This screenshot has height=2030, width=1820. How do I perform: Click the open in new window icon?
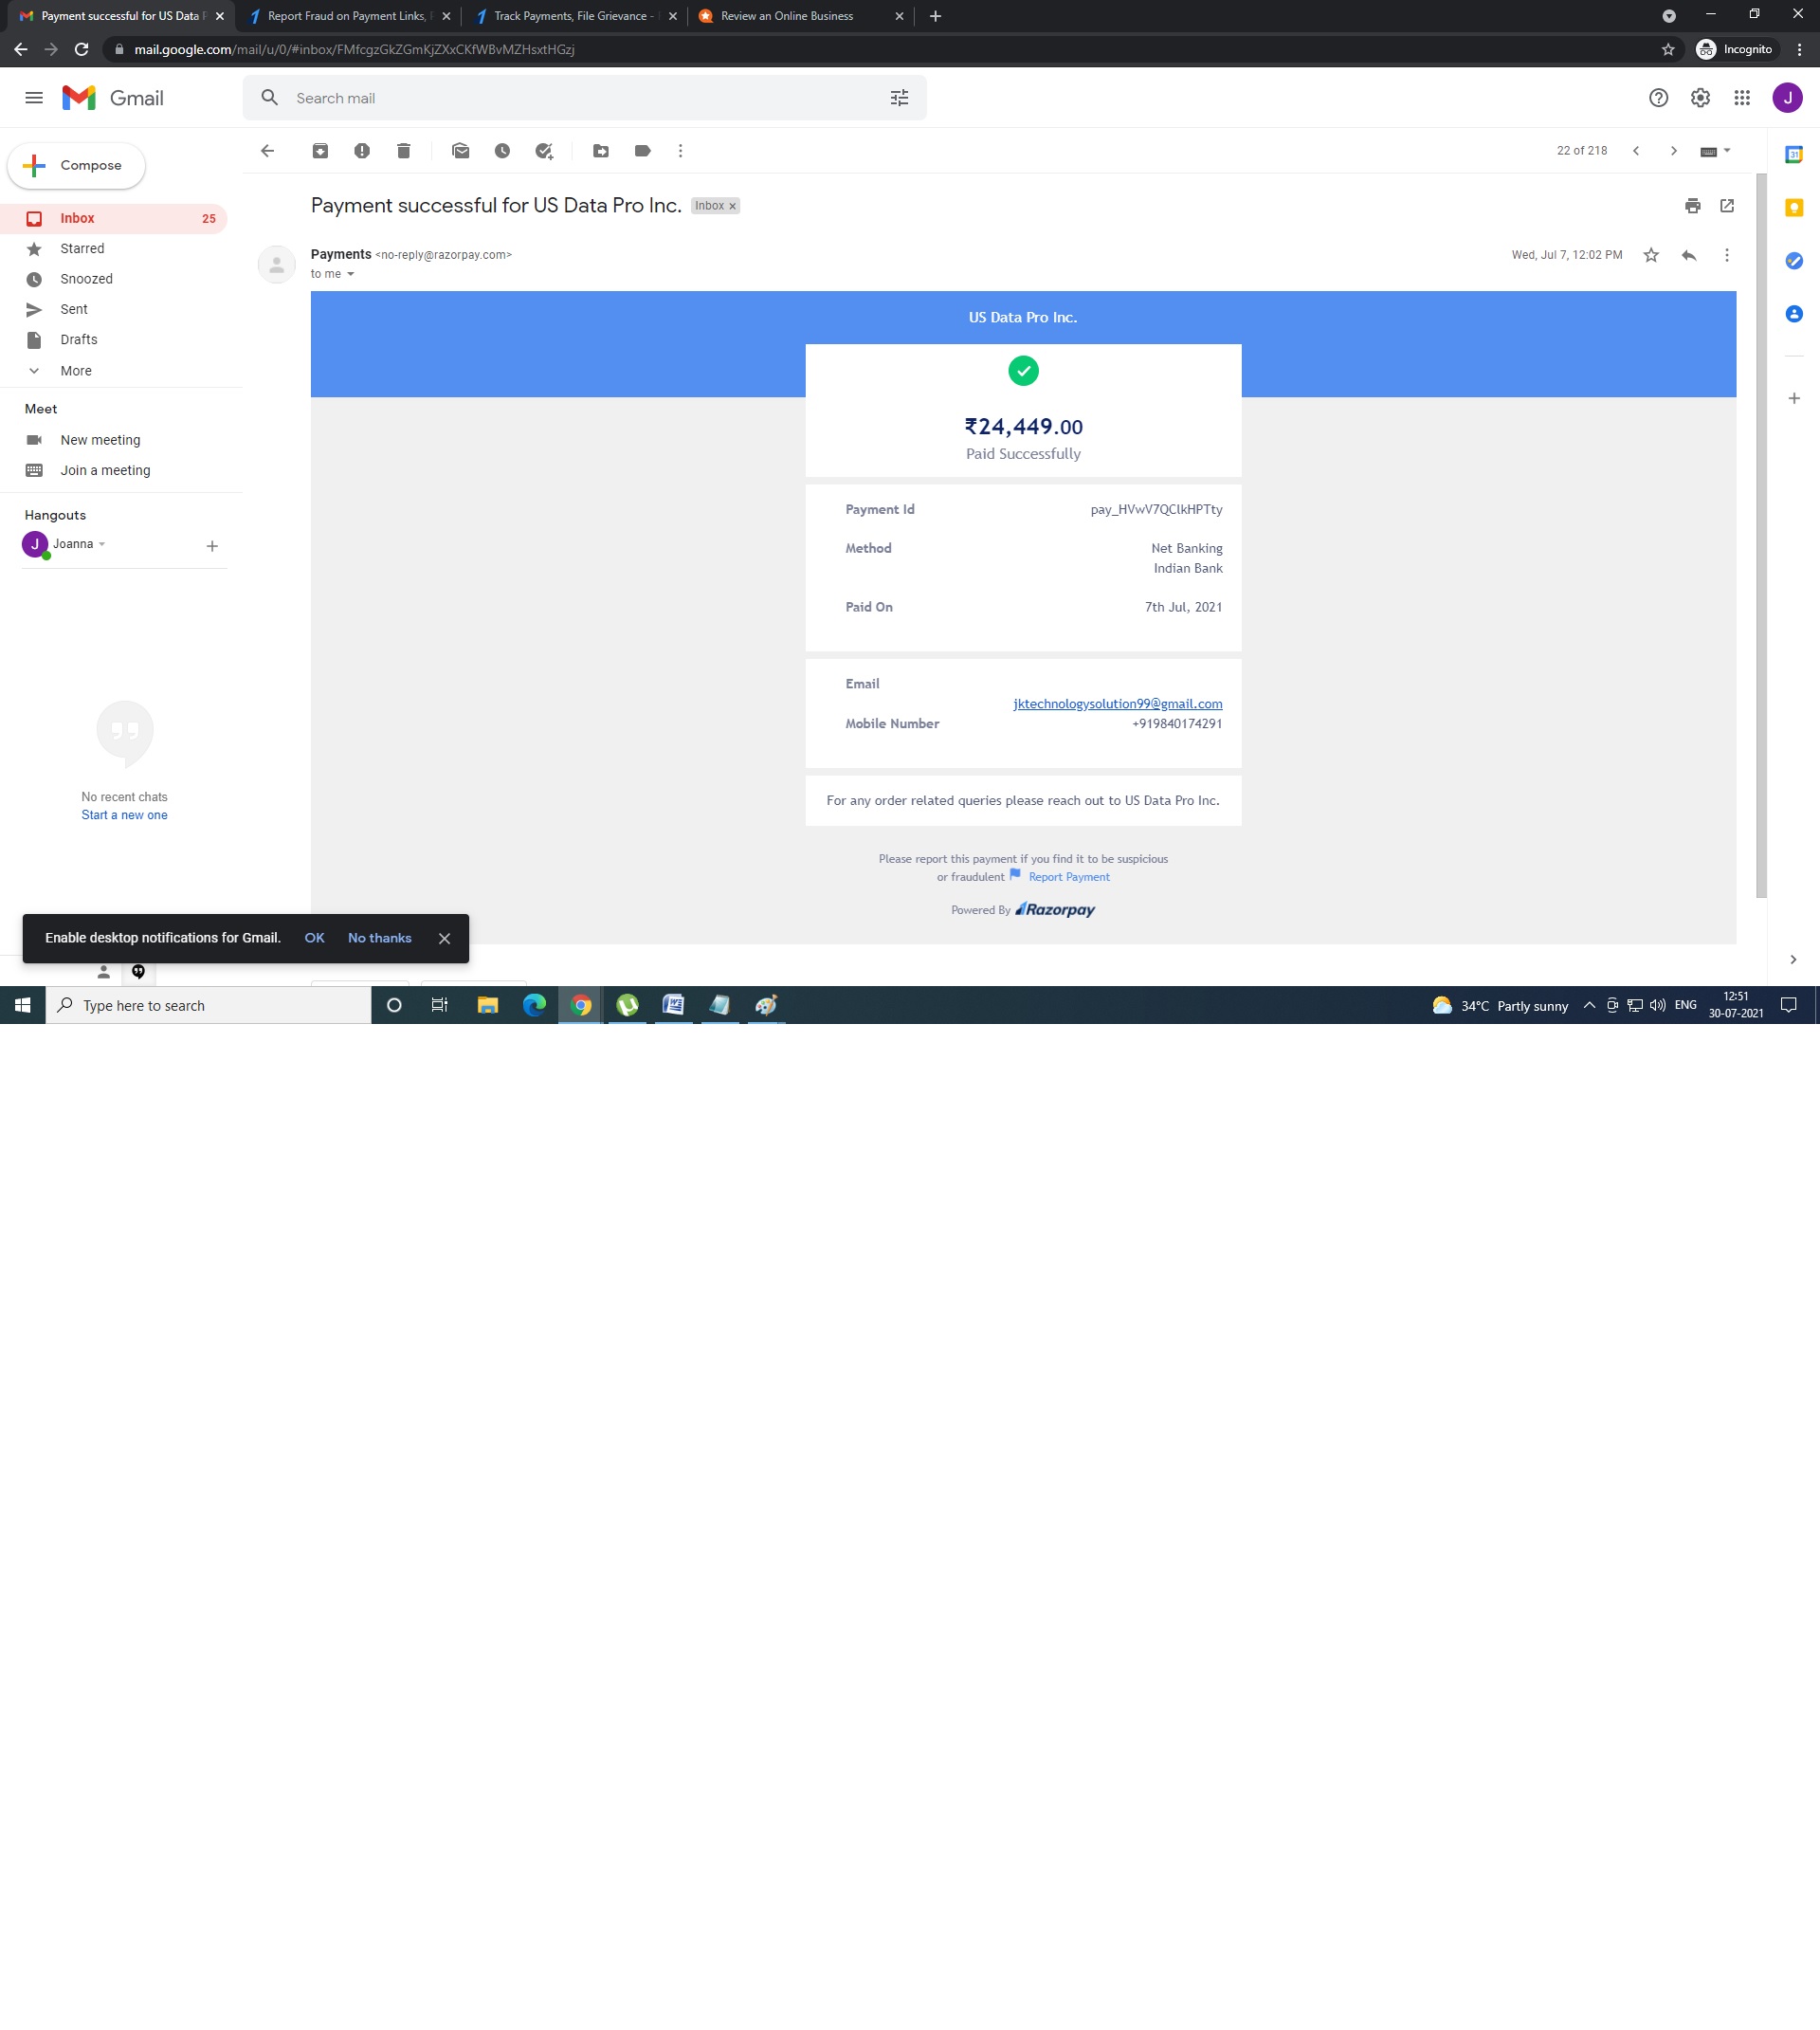point(1729,204)
